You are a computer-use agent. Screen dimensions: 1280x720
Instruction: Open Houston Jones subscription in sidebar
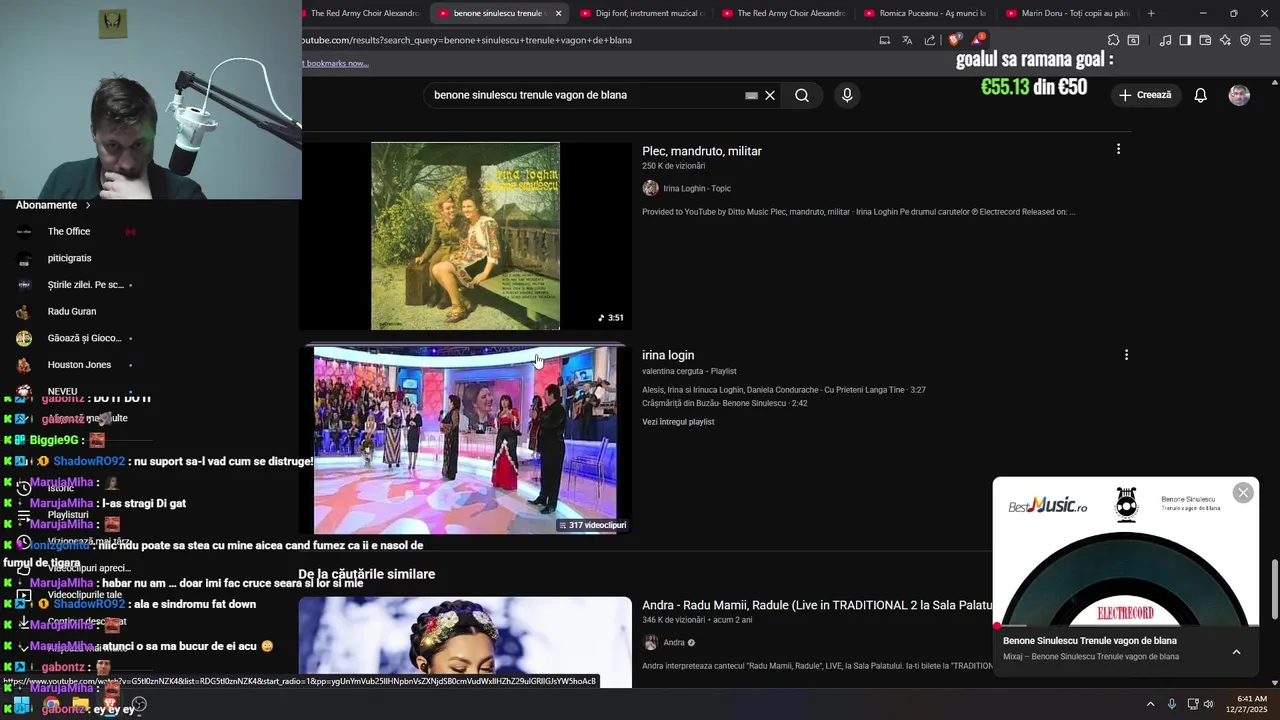[79, 364]
